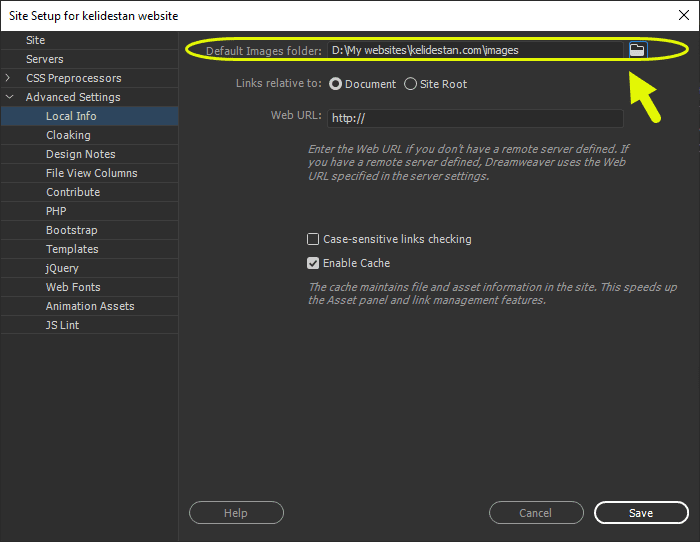Viewport: 700px width, 542px height.
Task: Close the Site Setup dialog
Action: 683,15
